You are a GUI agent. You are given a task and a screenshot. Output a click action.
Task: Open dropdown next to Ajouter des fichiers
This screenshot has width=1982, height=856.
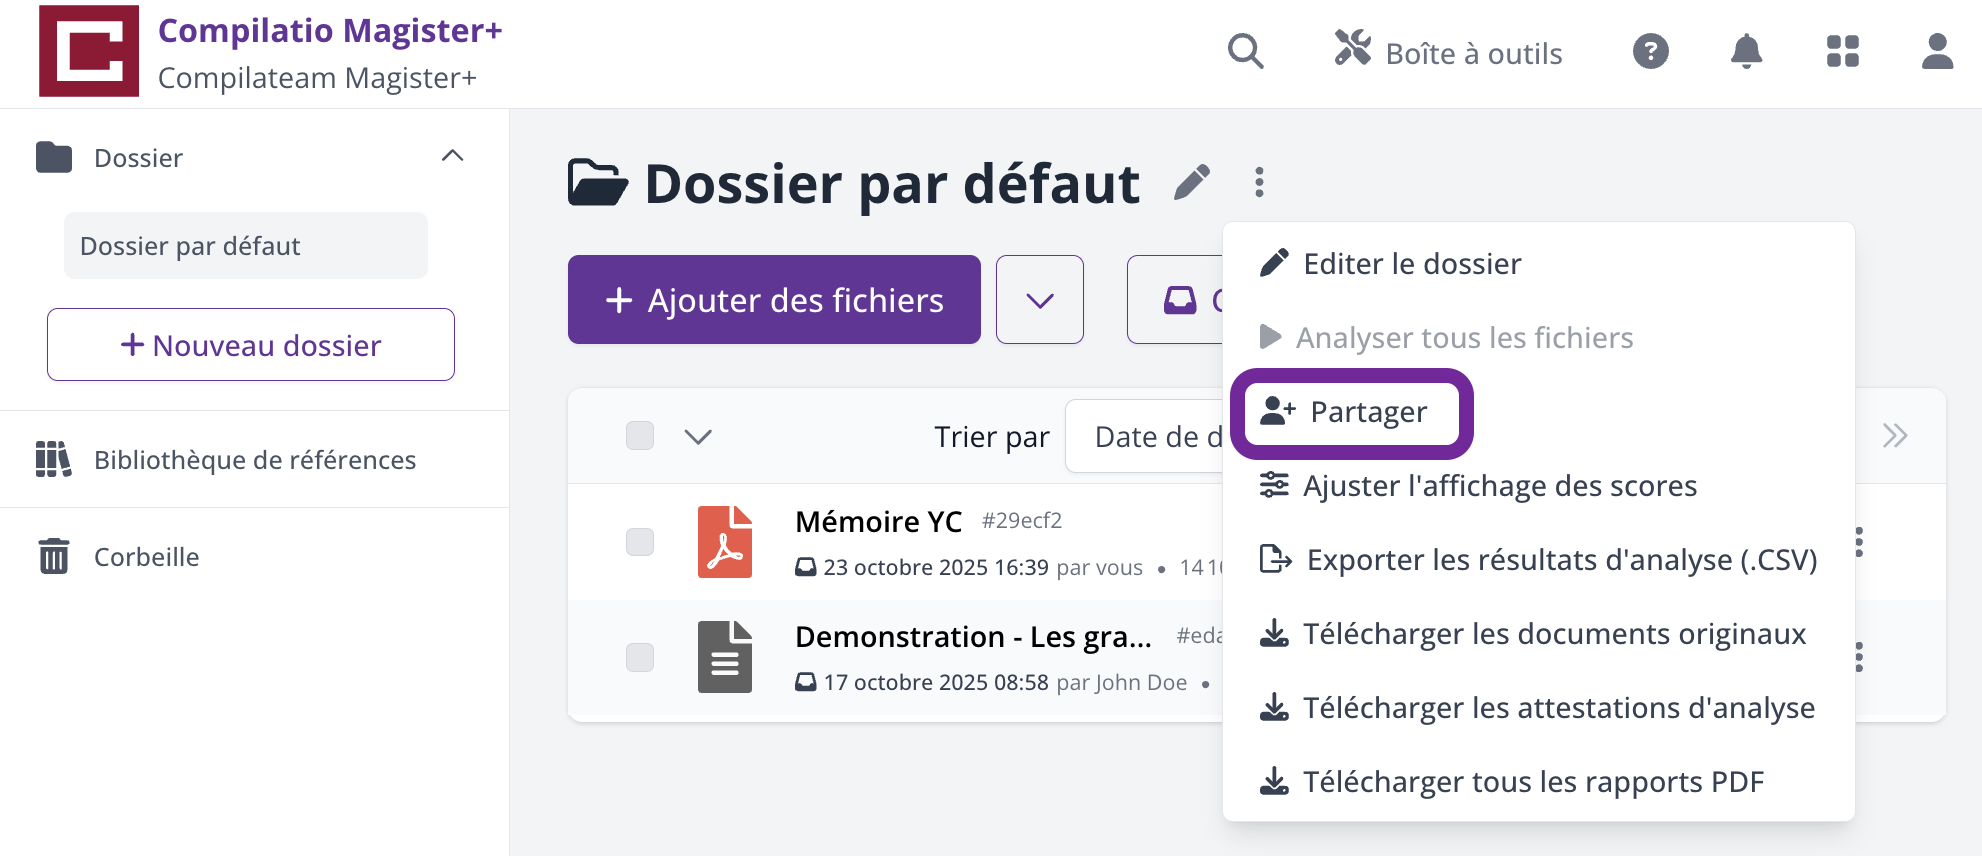1040,300
